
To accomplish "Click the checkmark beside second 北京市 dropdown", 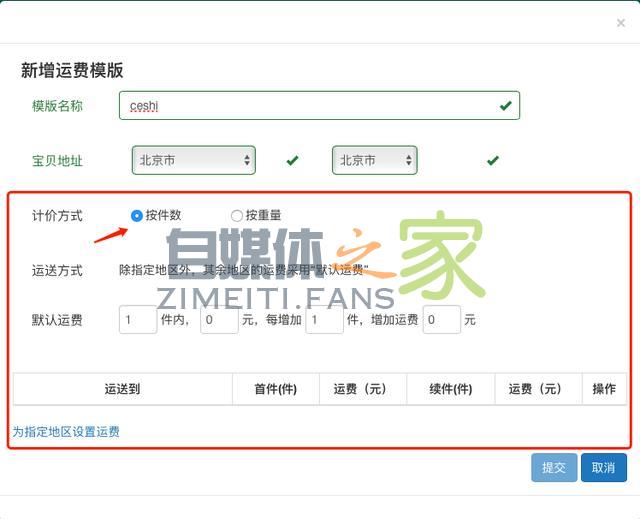I will (x=492, y=160).
